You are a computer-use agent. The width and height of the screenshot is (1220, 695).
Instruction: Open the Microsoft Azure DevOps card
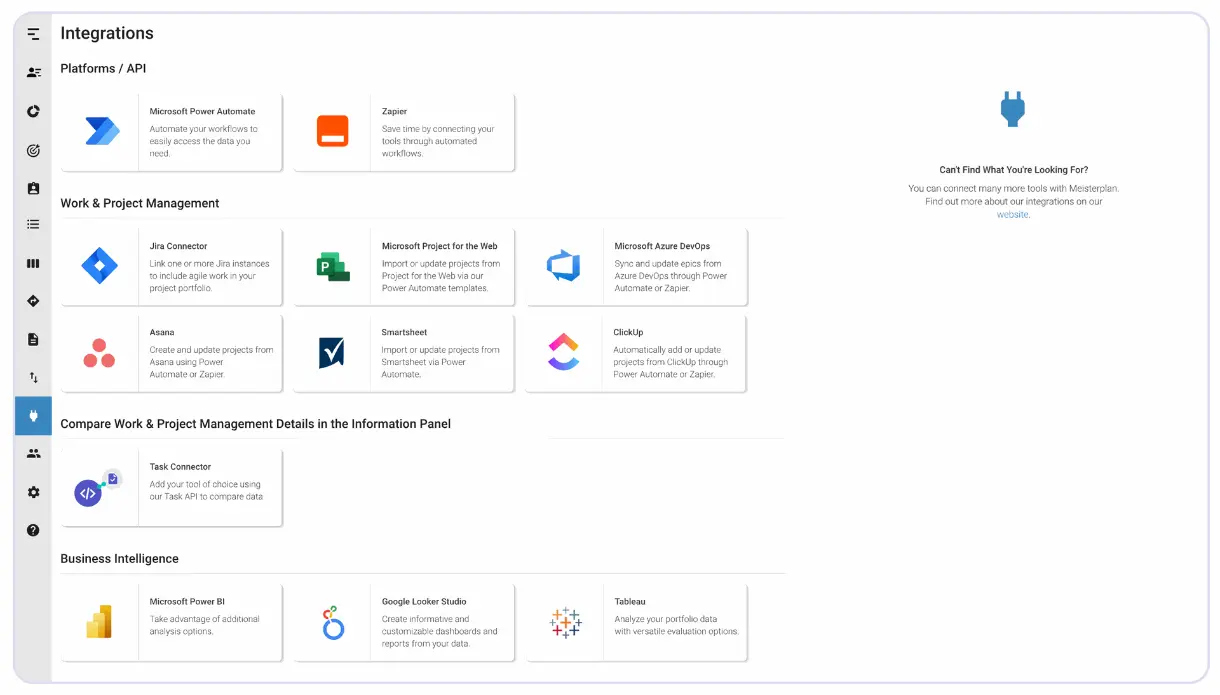tap(637, 267)
